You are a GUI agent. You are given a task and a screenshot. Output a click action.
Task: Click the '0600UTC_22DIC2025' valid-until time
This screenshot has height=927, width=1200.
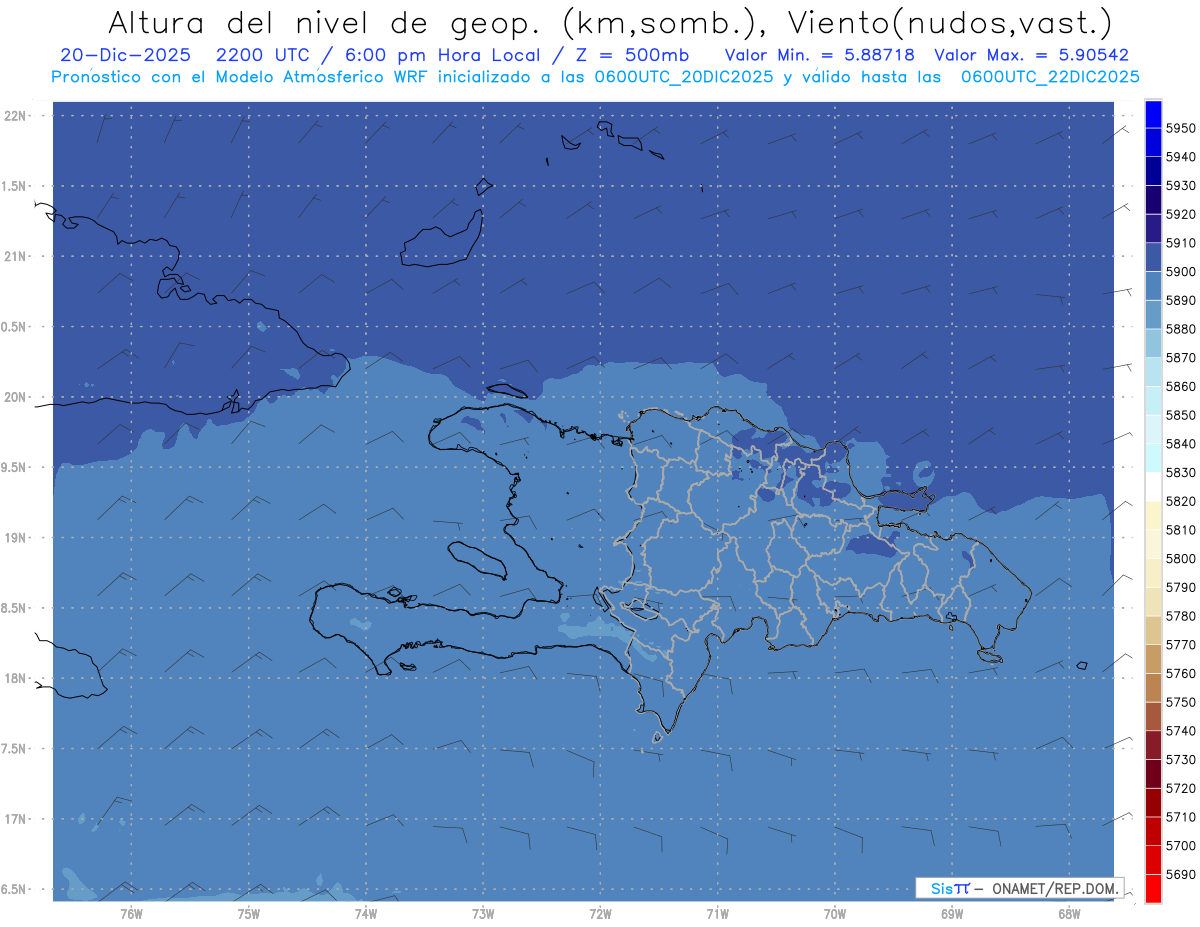(1049, 77)
